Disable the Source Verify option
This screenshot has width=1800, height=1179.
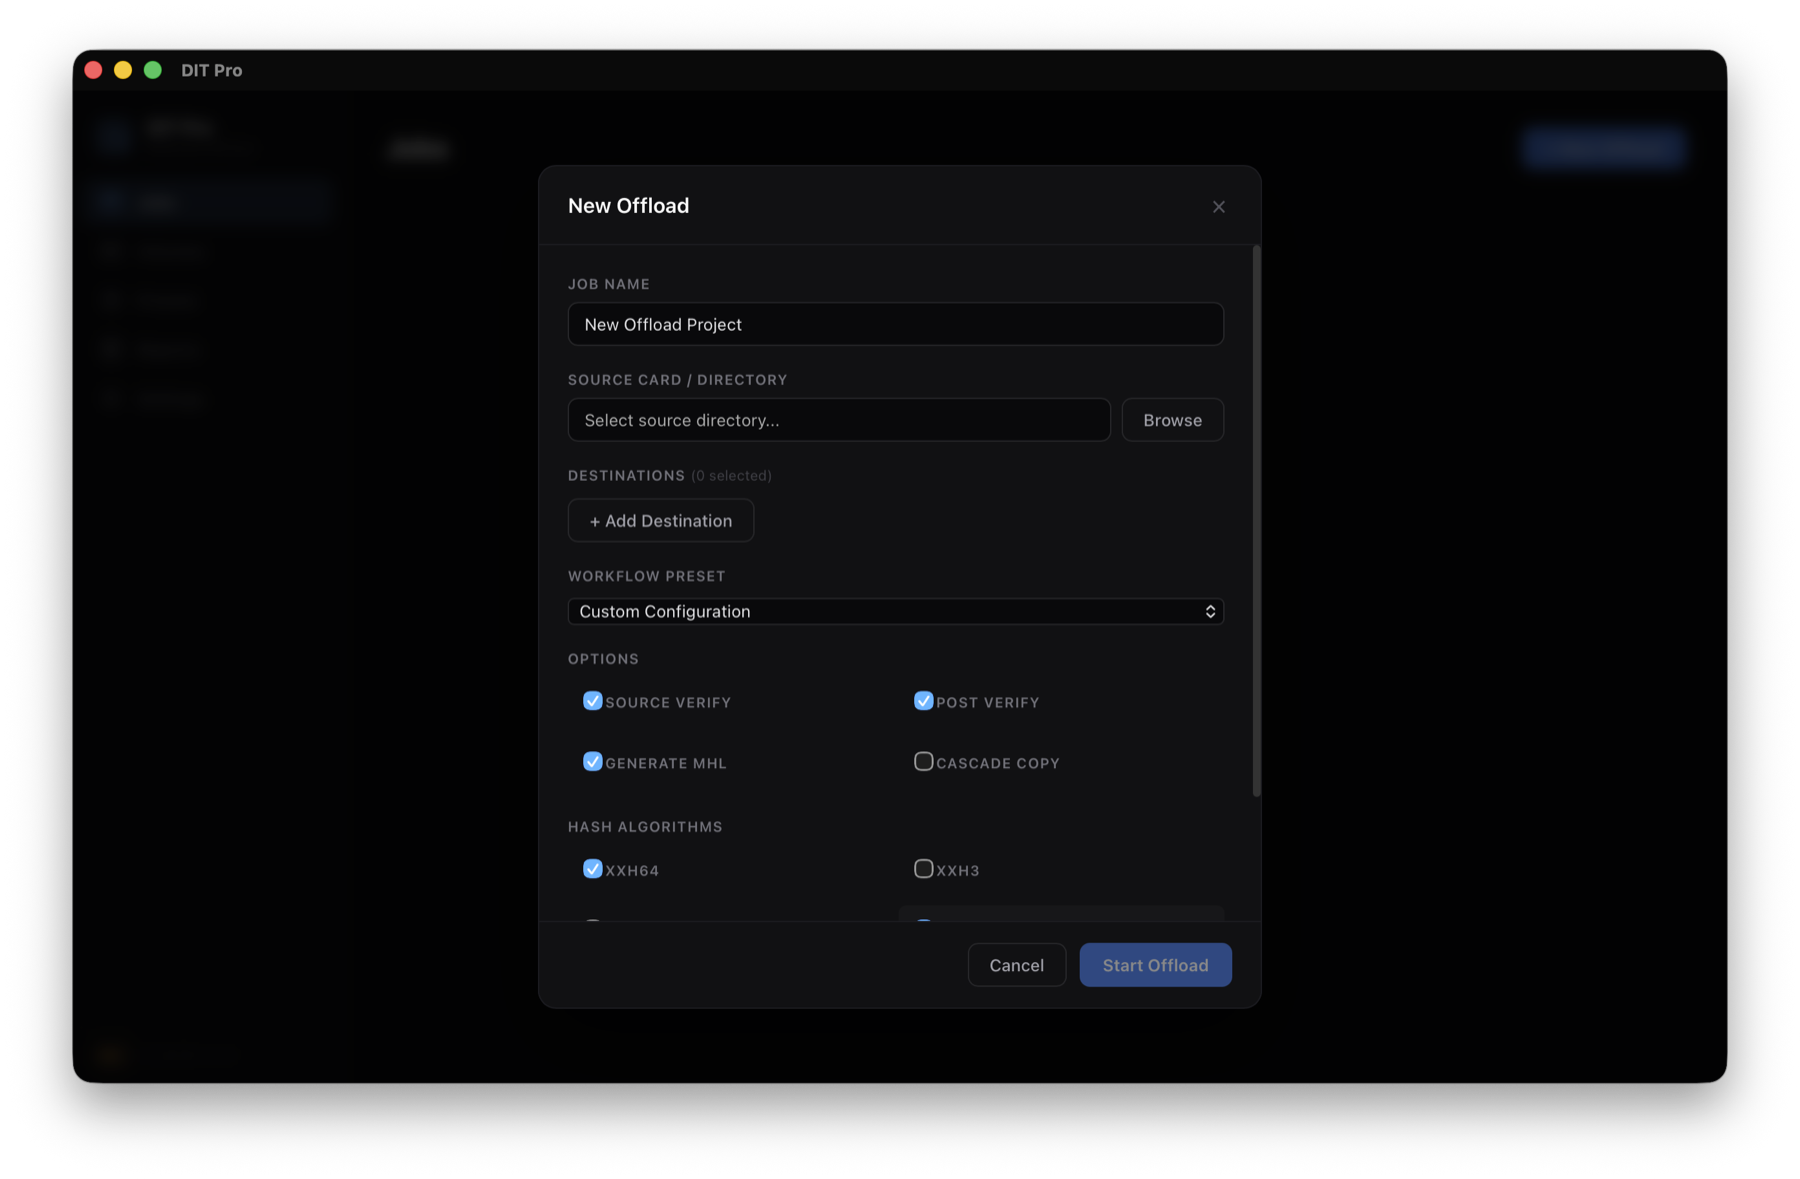point(593,701)
